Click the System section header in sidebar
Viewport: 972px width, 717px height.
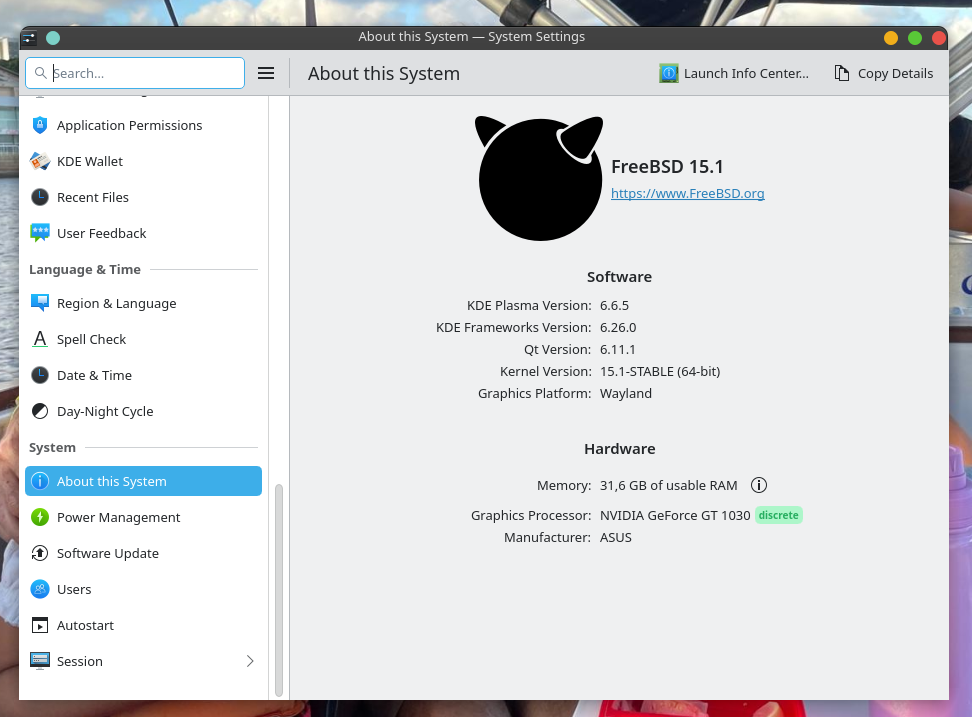52,447
